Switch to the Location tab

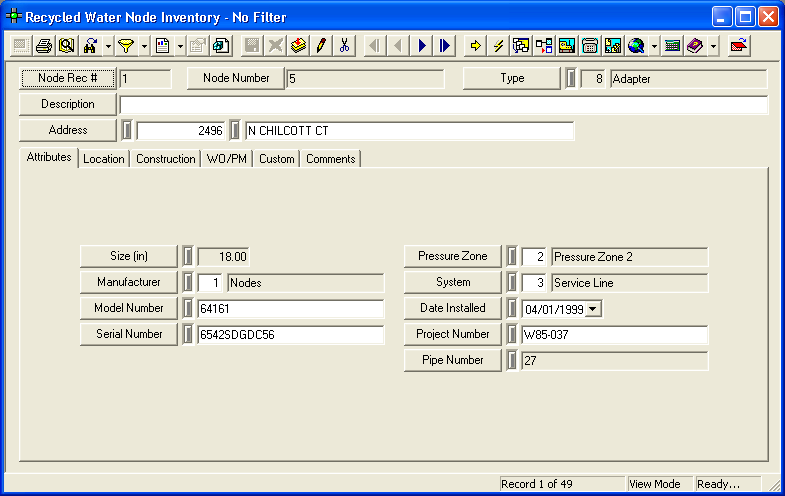click(x=104, y=159)
